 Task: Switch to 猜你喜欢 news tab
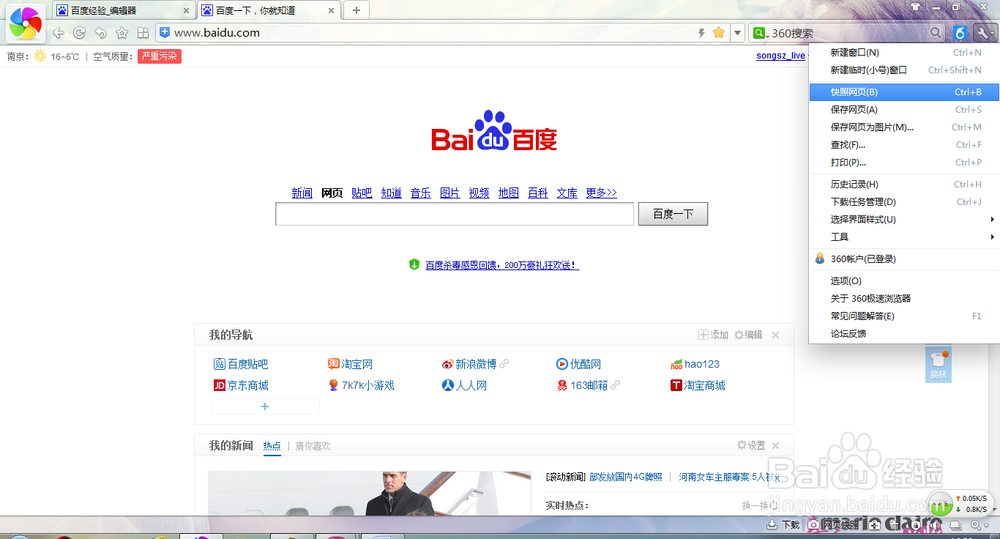(x=312, y=446)
